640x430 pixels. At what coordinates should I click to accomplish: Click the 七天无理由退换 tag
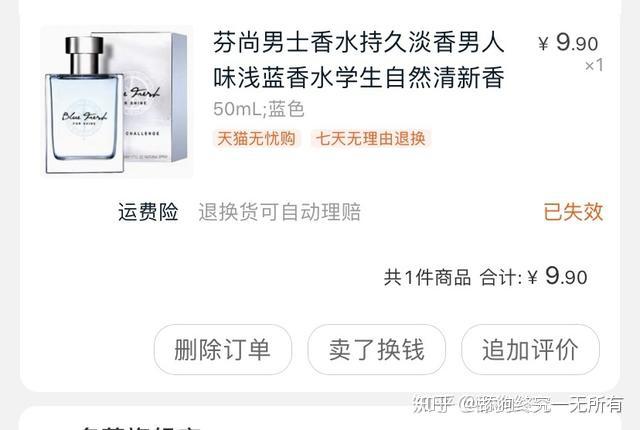[x=371, y=139]
